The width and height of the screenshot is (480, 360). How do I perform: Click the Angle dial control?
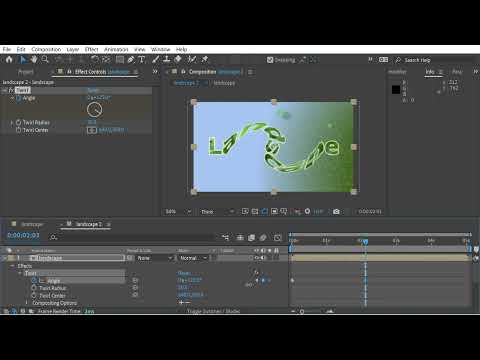pyautogui.click(x=94, y=110)
